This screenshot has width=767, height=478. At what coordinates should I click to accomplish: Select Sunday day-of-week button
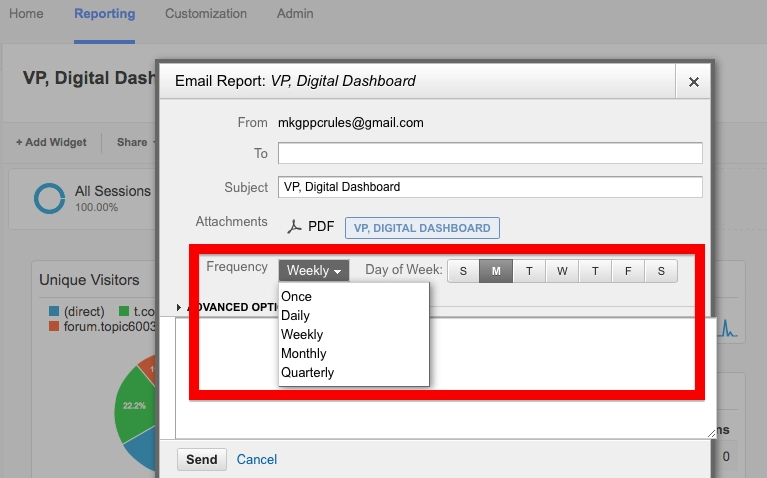pos(463,271)
